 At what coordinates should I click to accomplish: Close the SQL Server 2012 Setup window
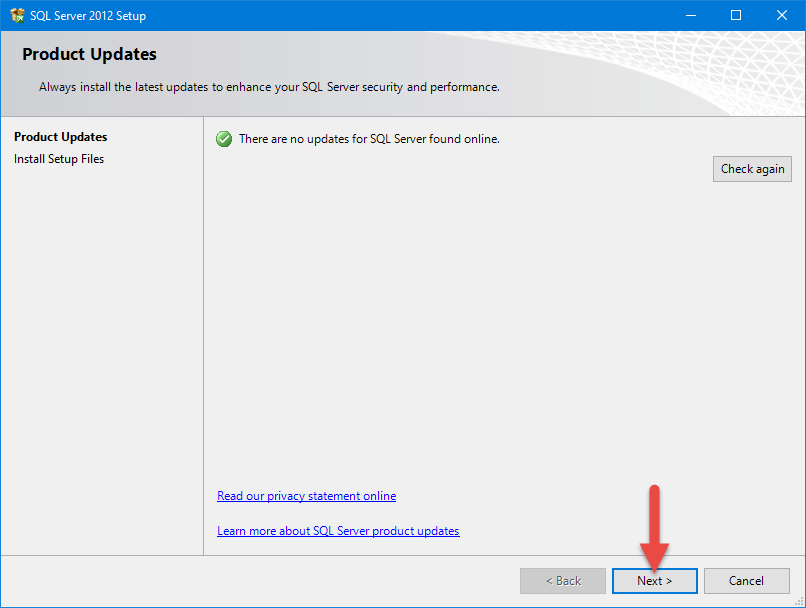coord(782,15)
